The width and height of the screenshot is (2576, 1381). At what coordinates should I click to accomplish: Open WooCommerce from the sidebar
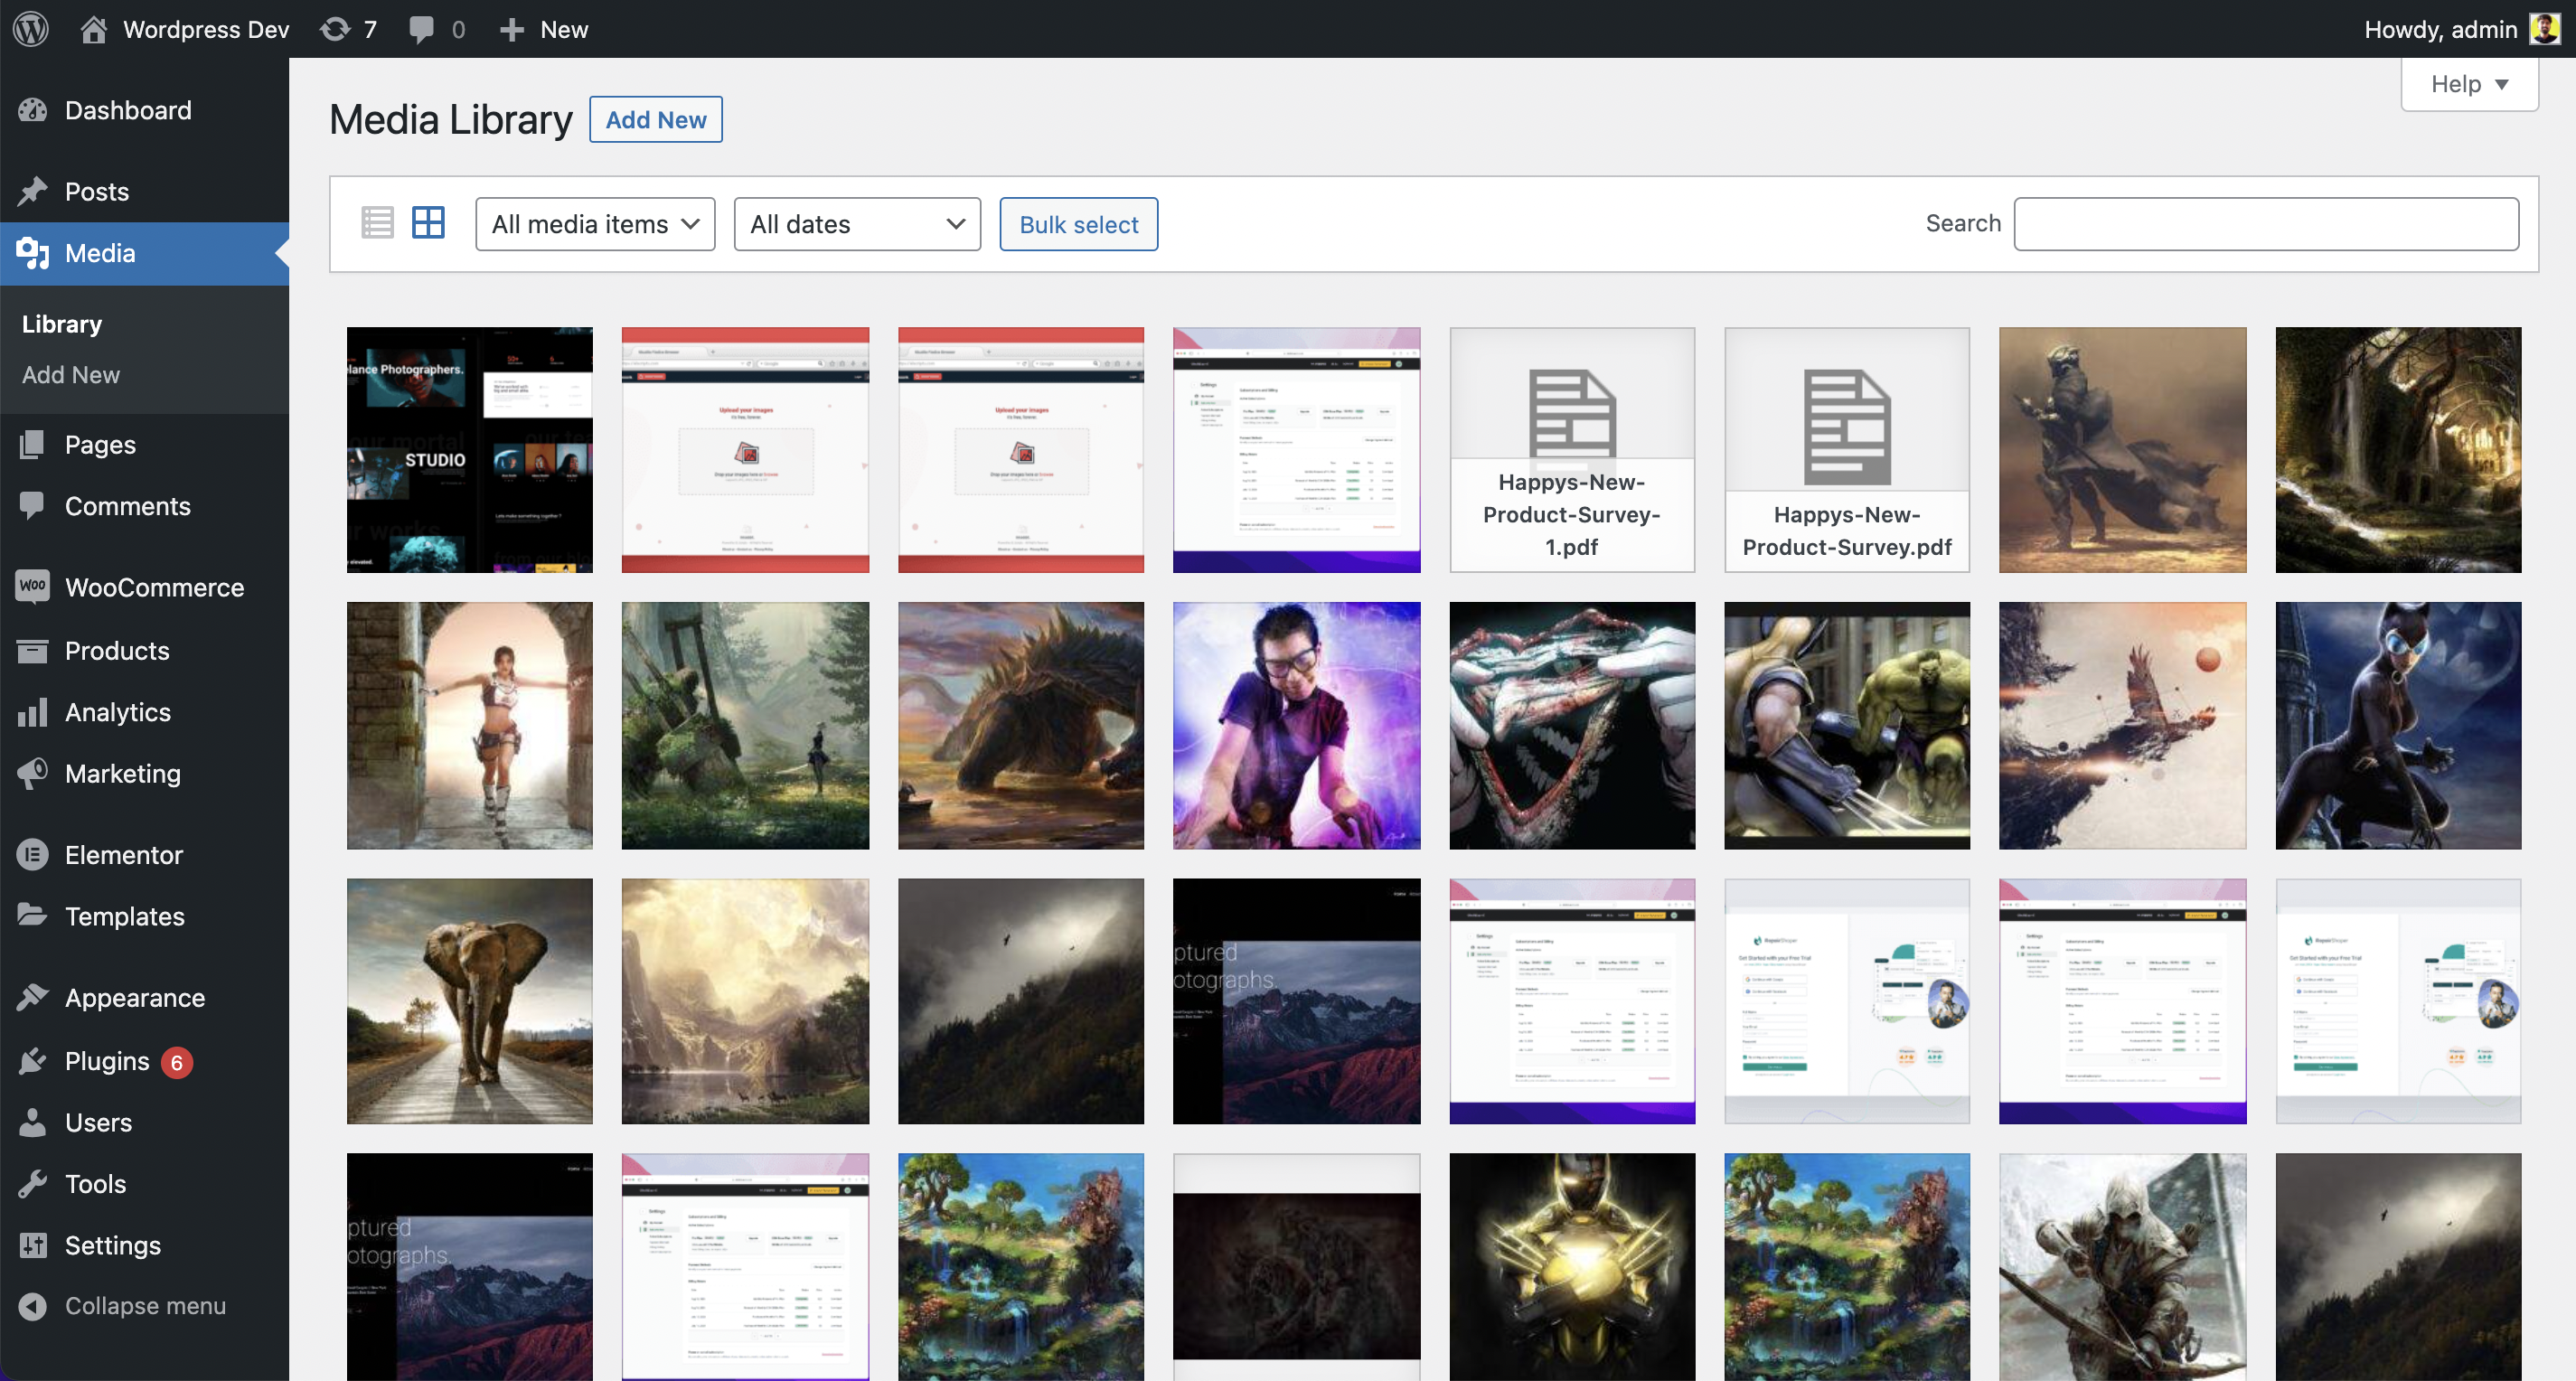click(154, 587)
